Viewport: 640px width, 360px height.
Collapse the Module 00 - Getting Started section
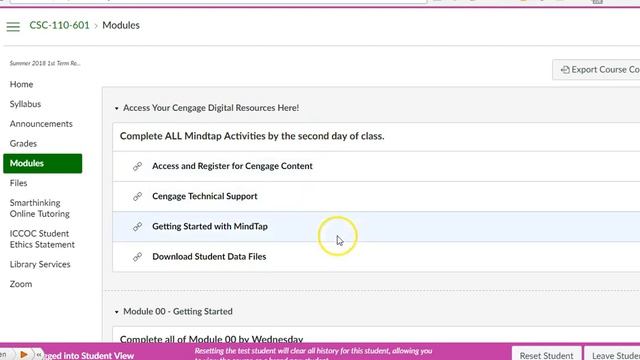(117, 312)
